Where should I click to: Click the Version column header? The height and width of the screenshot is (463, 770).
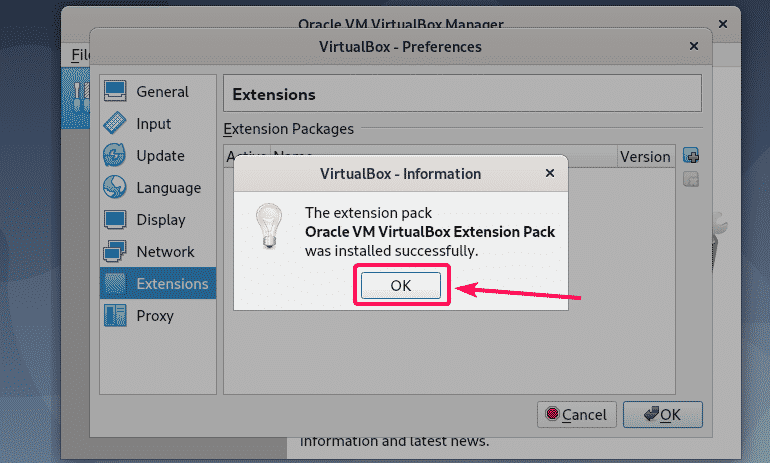644,156
